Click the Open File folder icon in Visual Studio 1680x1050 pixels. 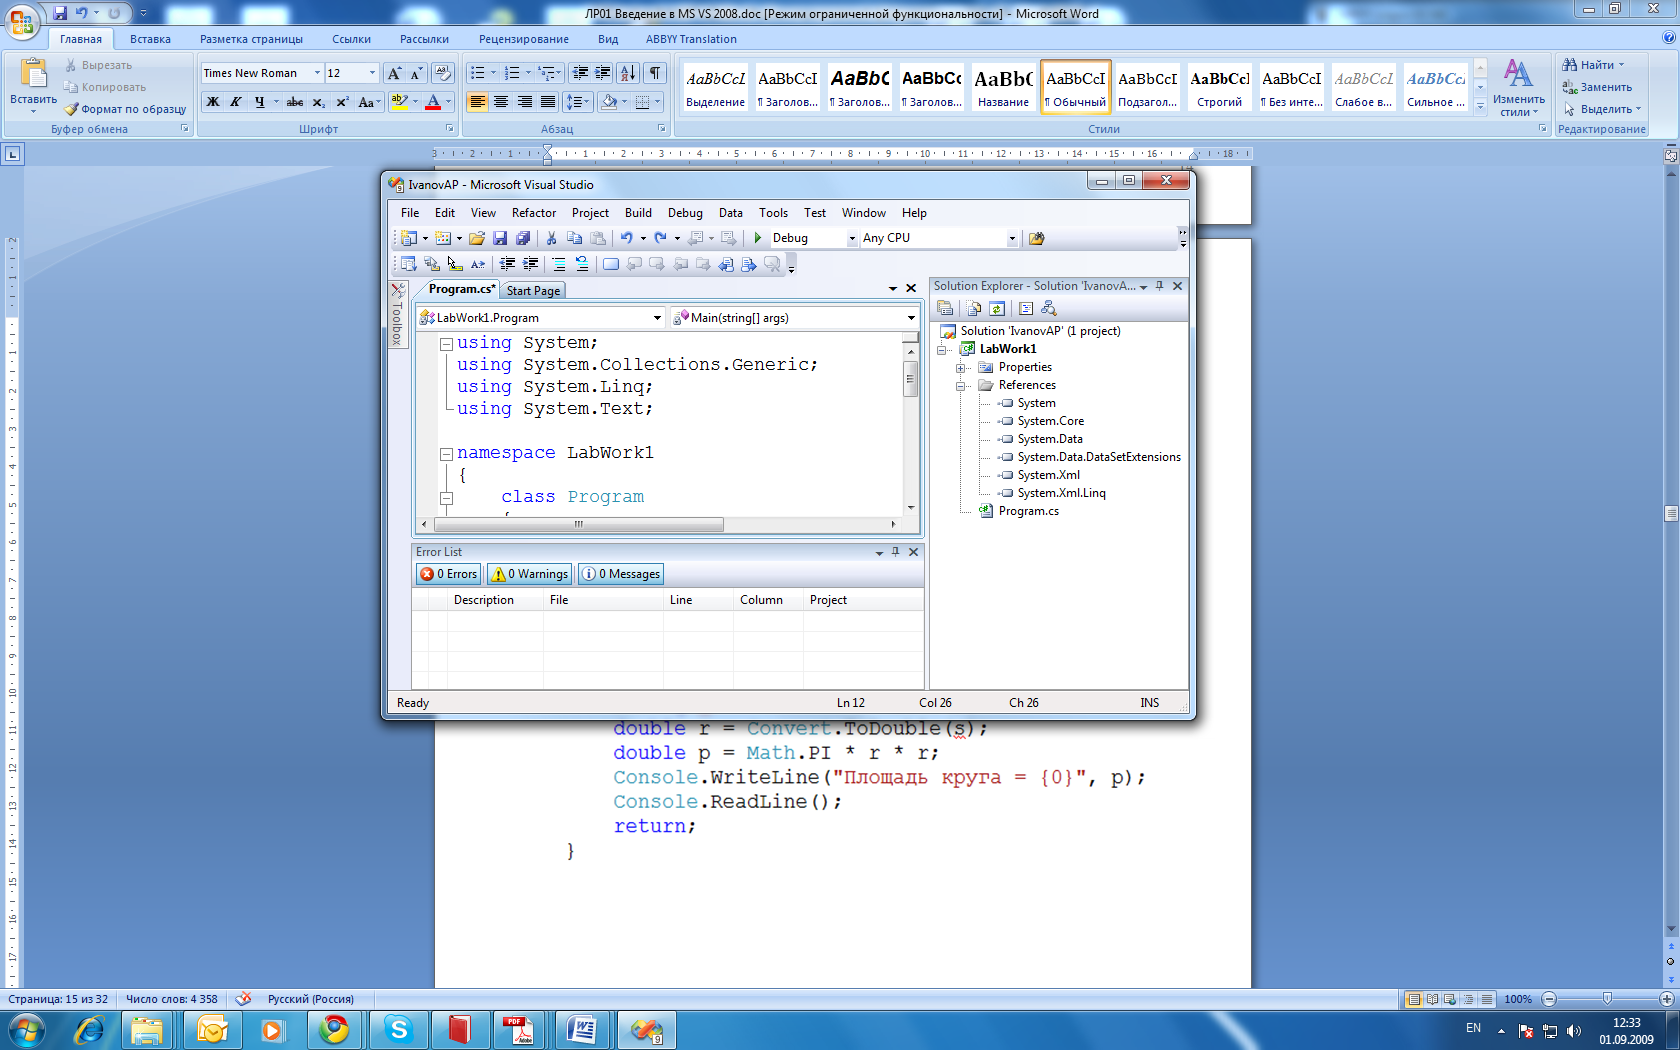(477, 238)
